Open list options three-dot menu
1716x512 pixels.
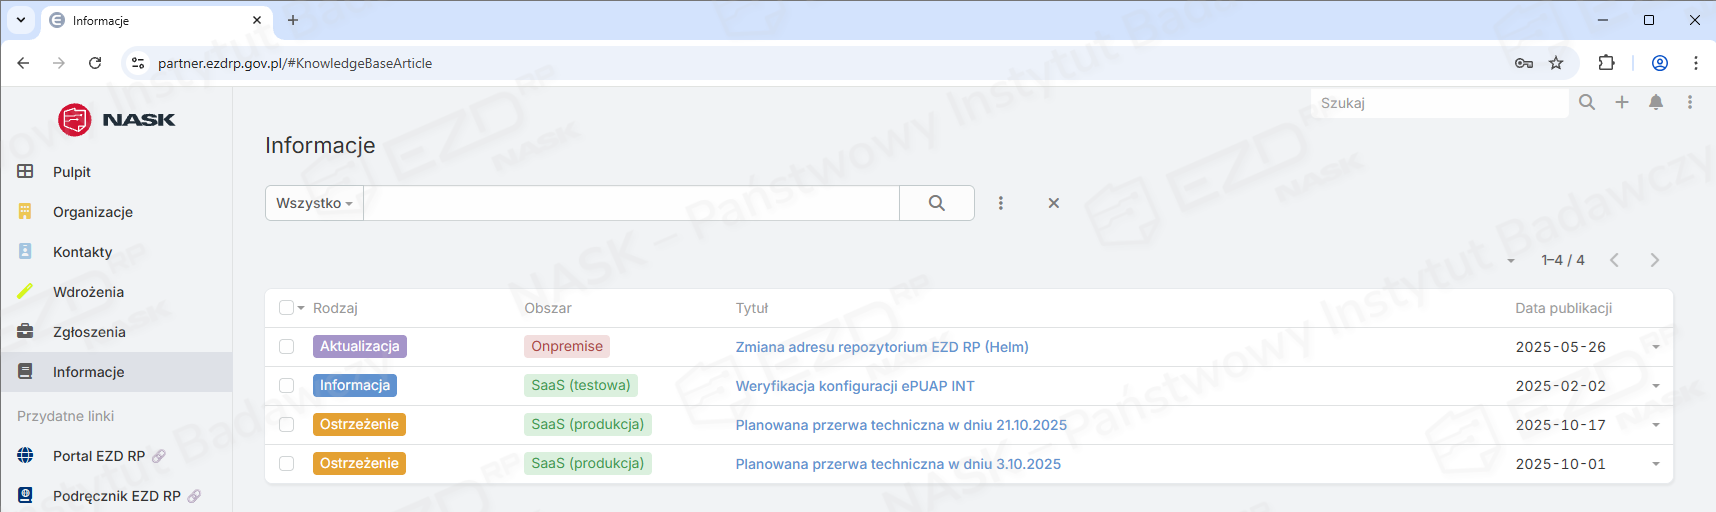tap(1000, 203)
